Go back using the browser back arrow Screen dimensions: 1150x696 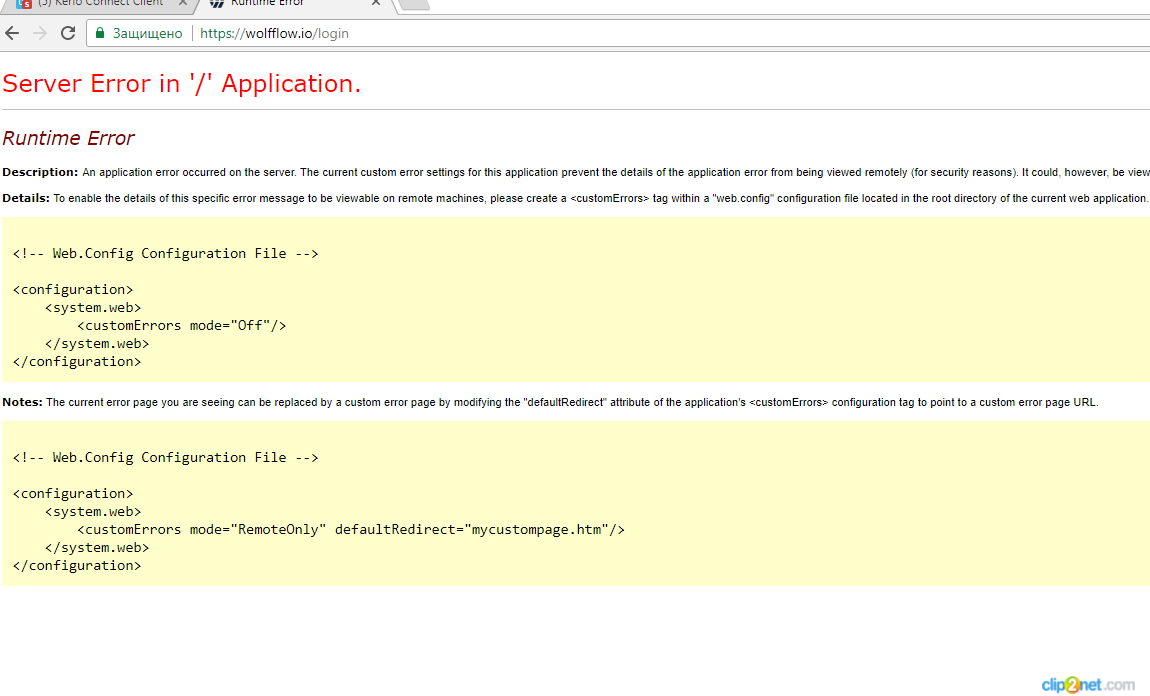(x=12, y=33)
